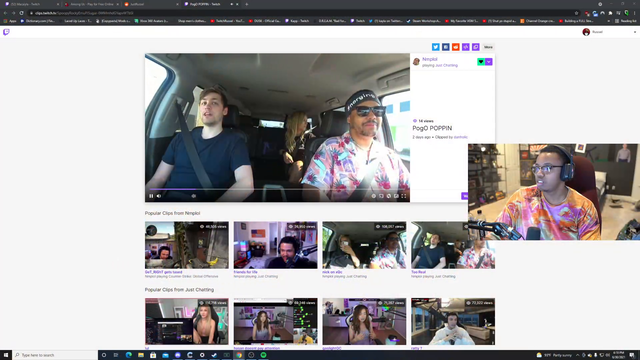Viewport: 640px width, 360px height.
Task: Click the friends for life title link
Action: tap(245, 272)
